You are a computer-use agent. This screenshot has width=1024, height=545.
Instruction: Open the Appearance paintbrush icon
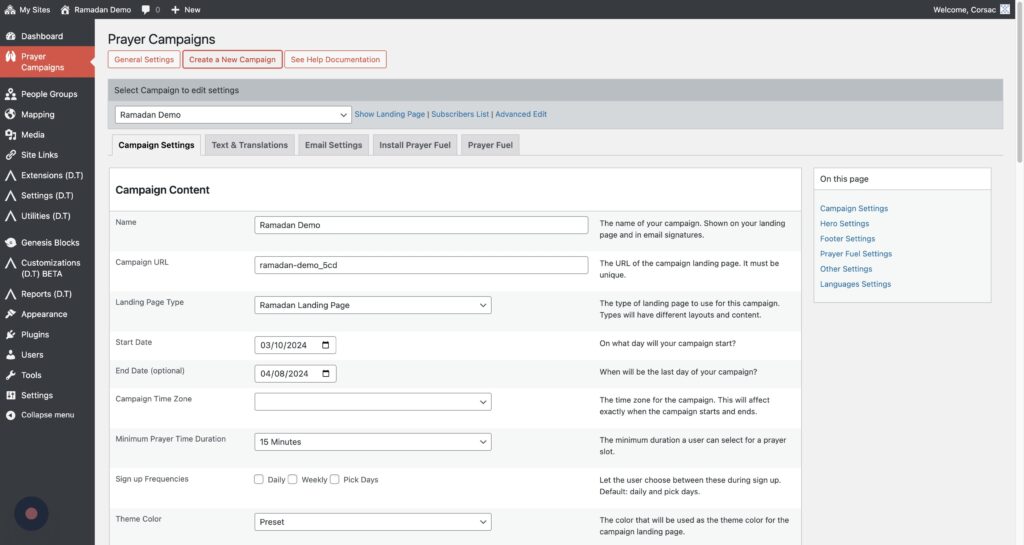click(x=10, y=314)
